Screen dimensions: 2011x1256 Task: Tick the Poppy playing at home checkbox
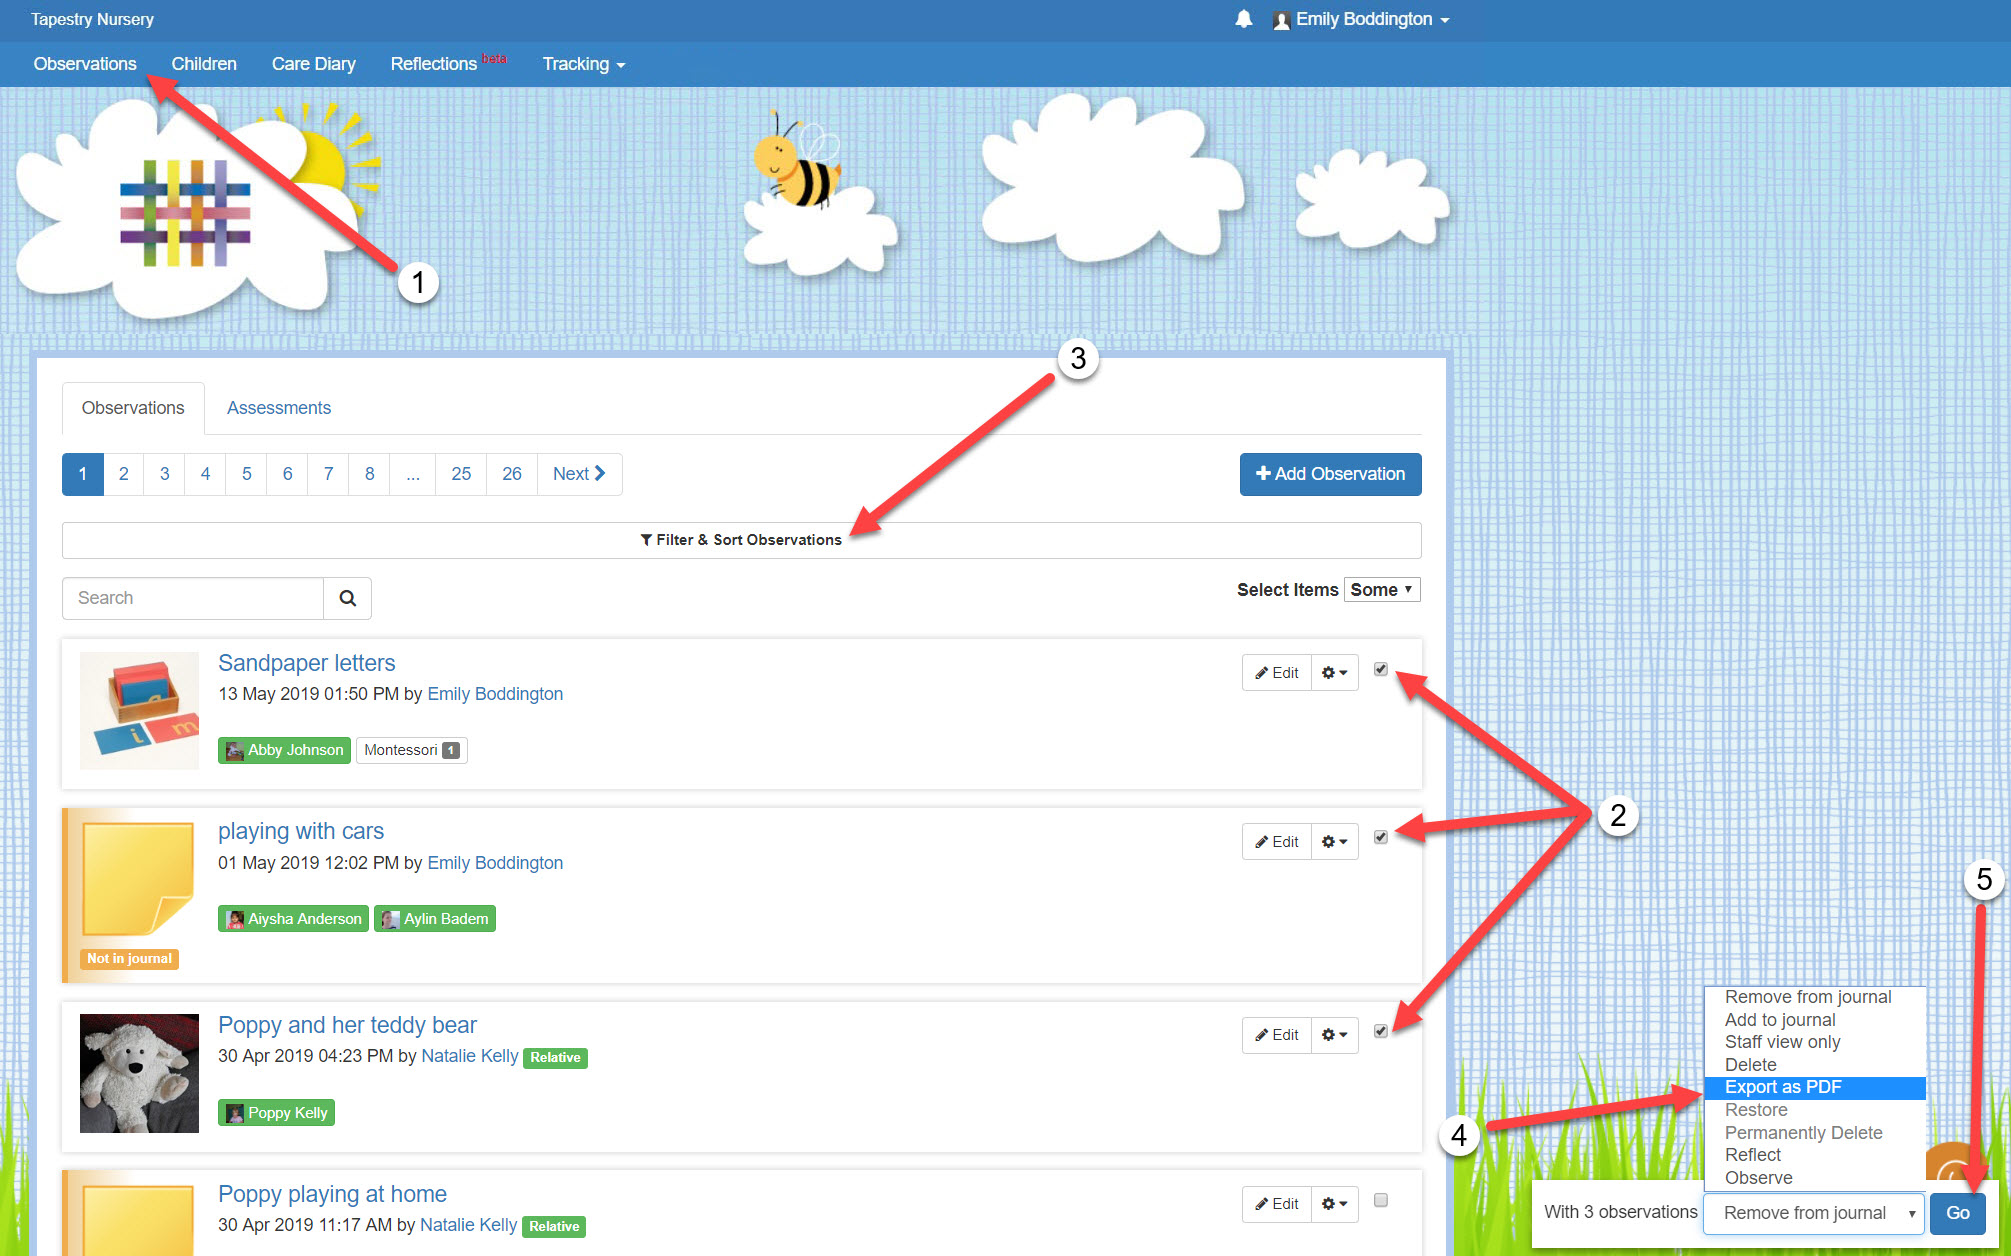(1380, 1200)
